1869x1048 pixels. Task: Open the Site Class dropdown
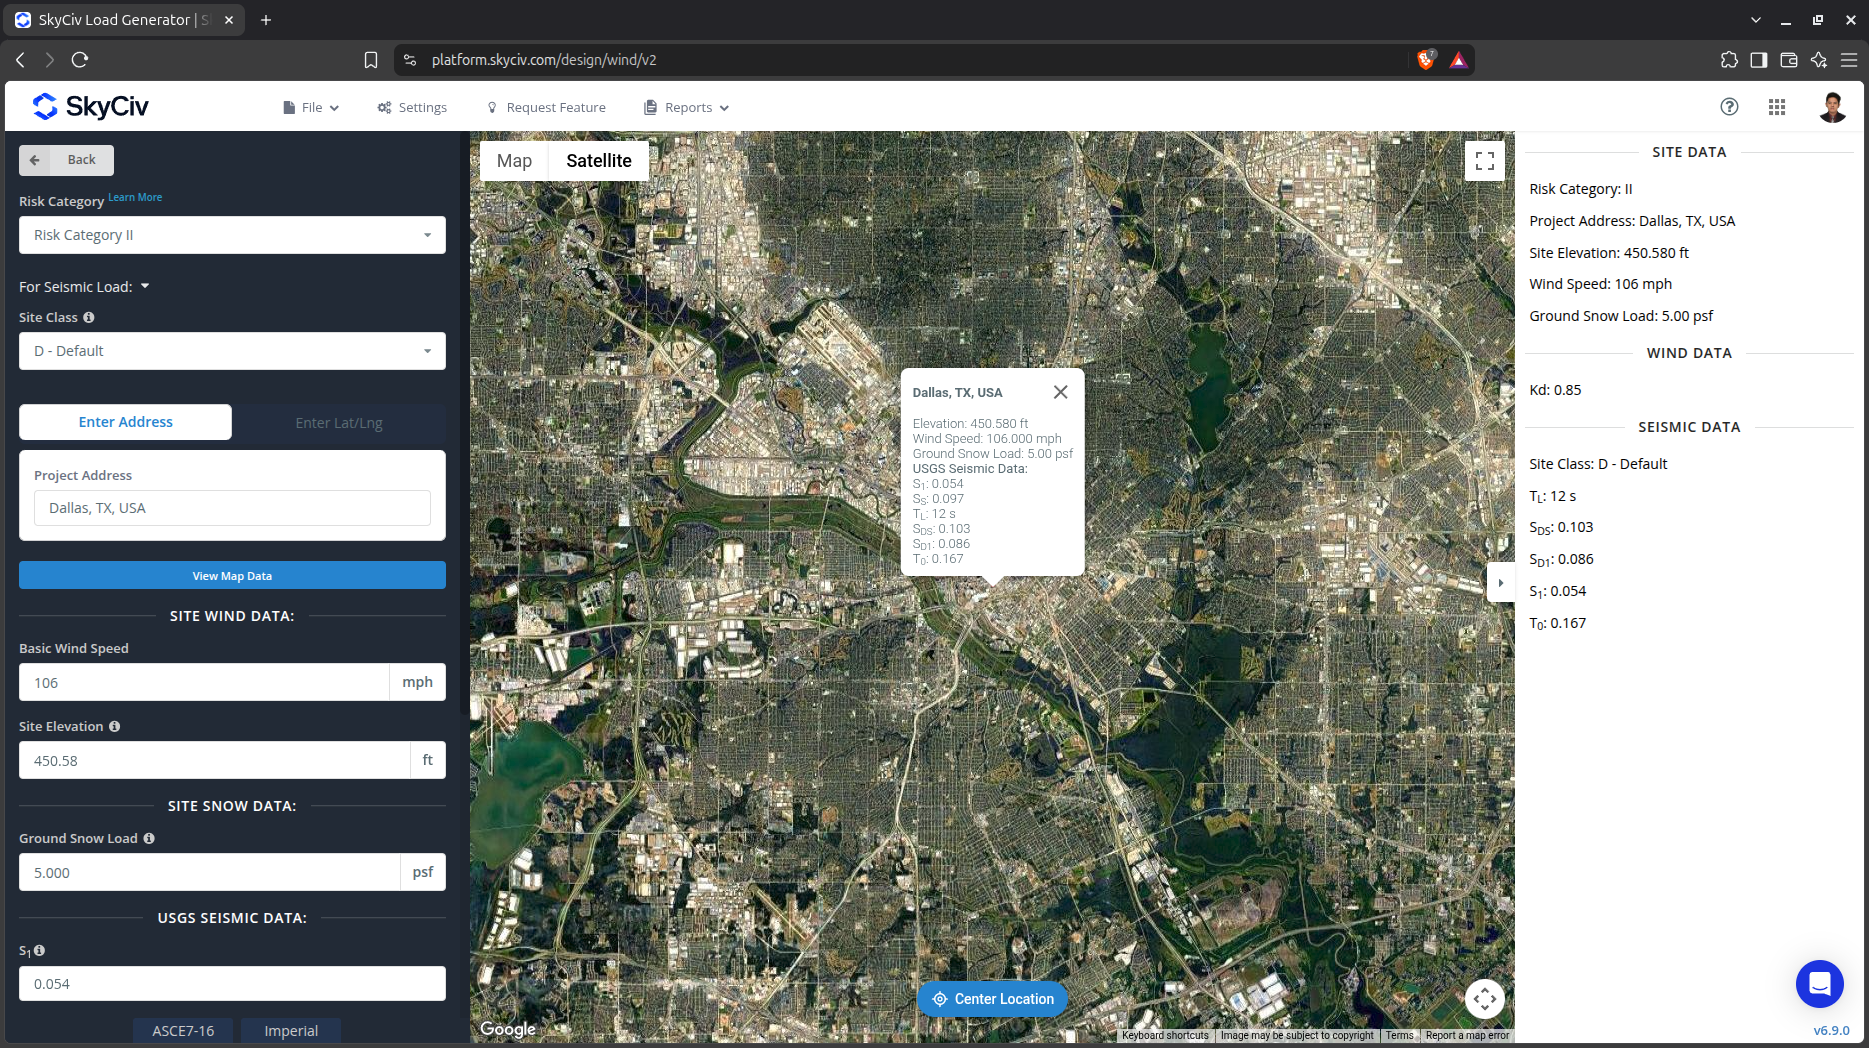click(232, 351)
